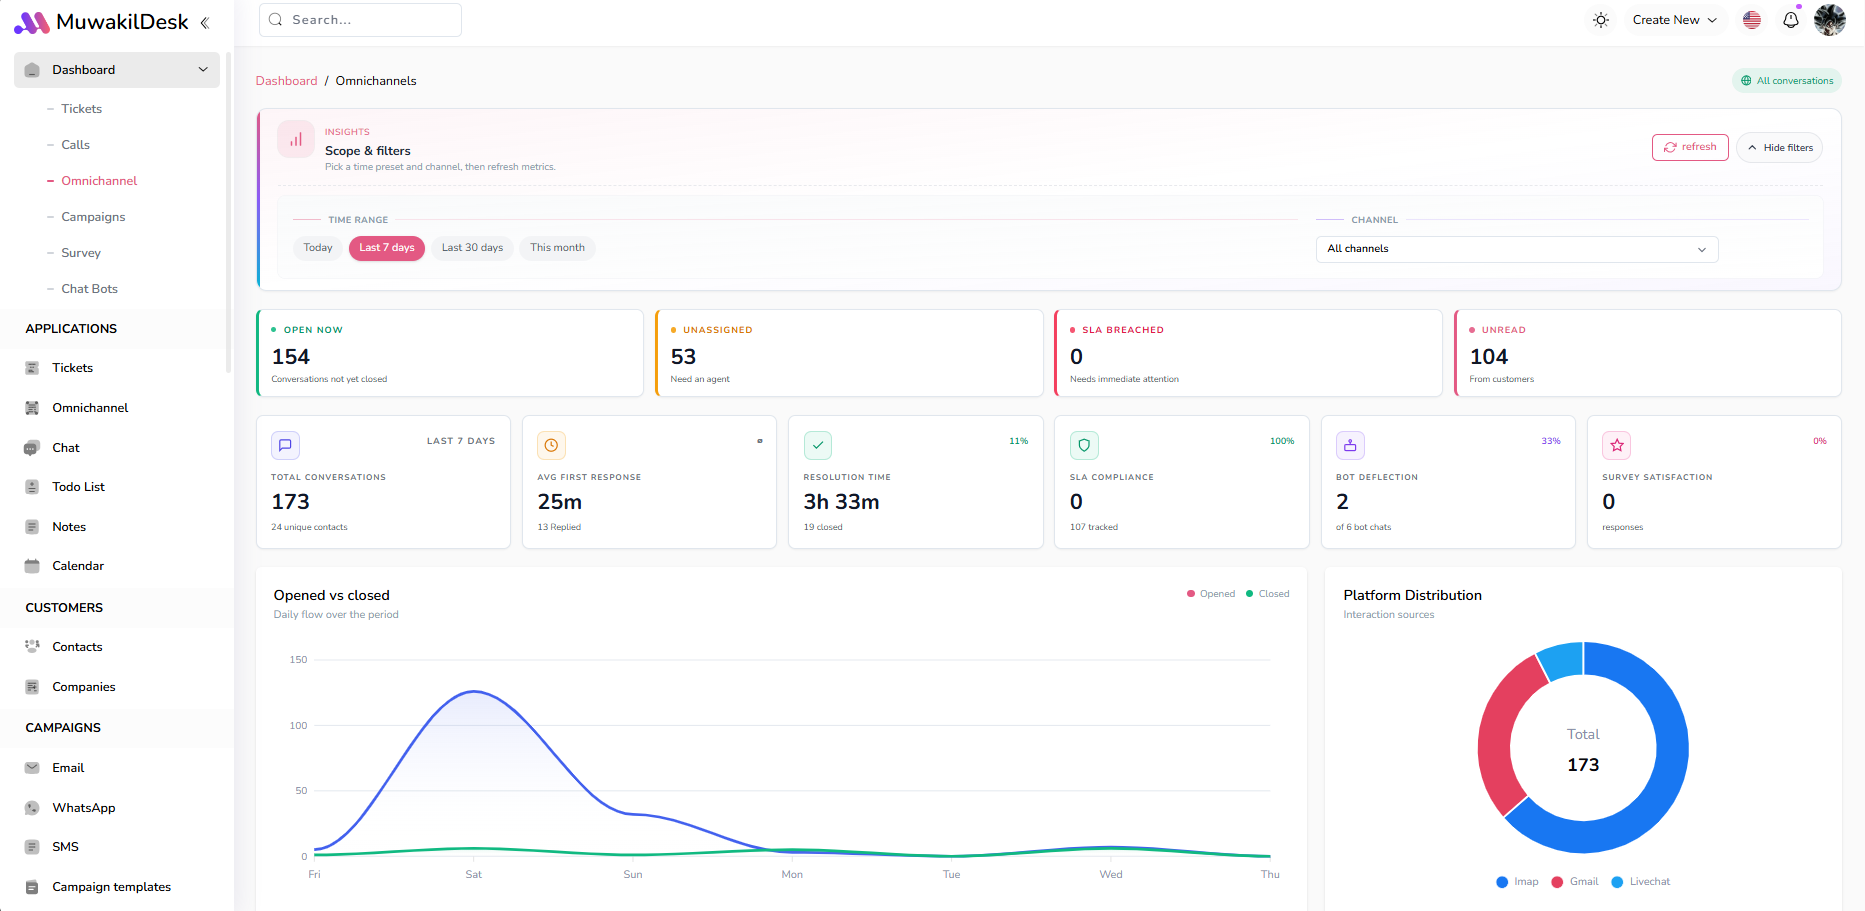1865x911 pixels.
Task: Click the Resolution Time checkmark icon
Action: tap(818, 445)
